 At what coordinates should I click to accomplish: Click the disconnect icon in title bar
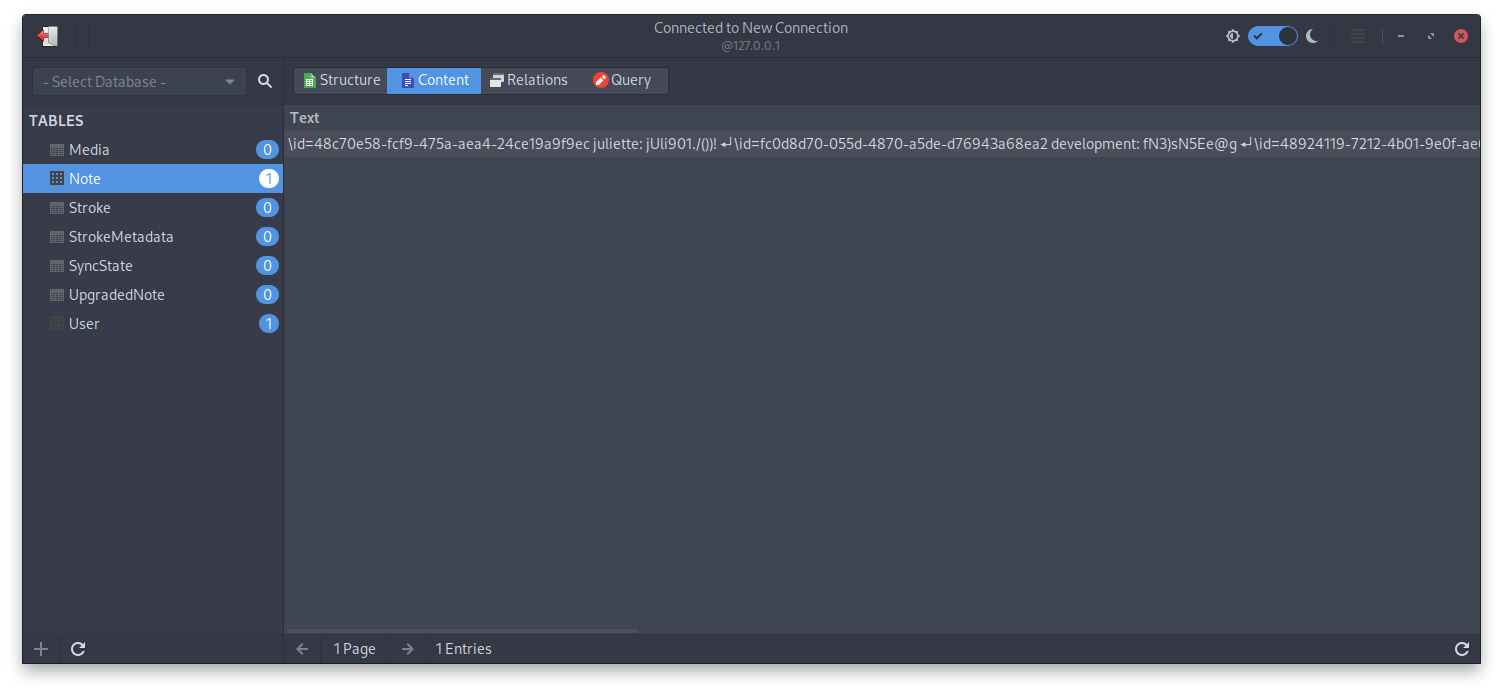47,36
